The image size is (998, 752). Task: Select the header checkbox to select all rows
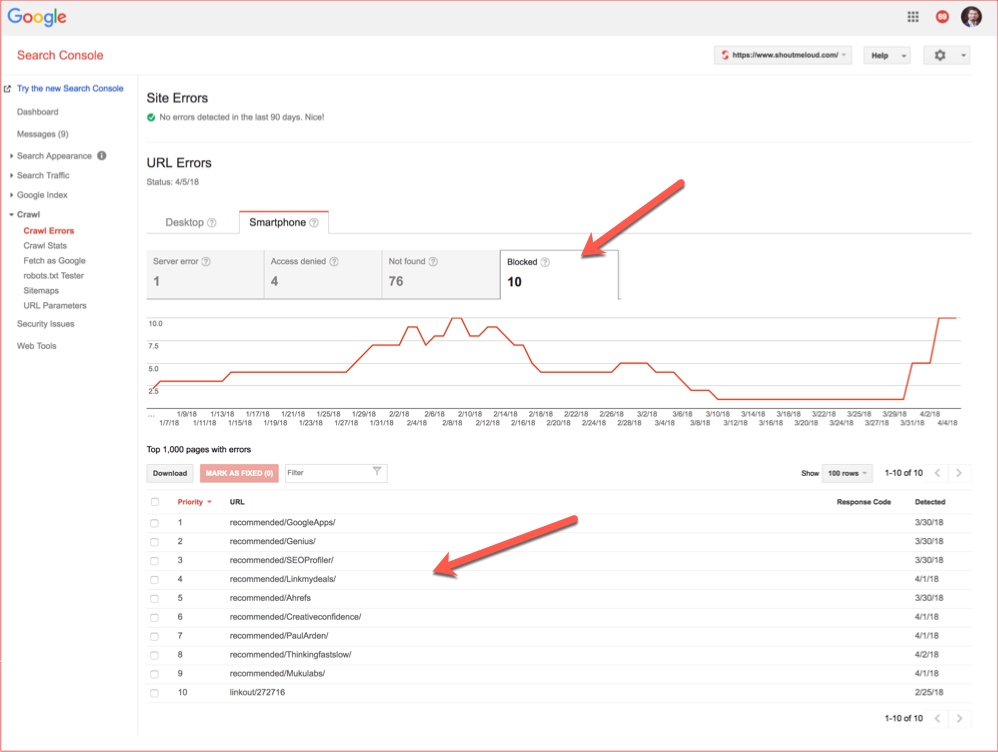click(x=155, y=502)
